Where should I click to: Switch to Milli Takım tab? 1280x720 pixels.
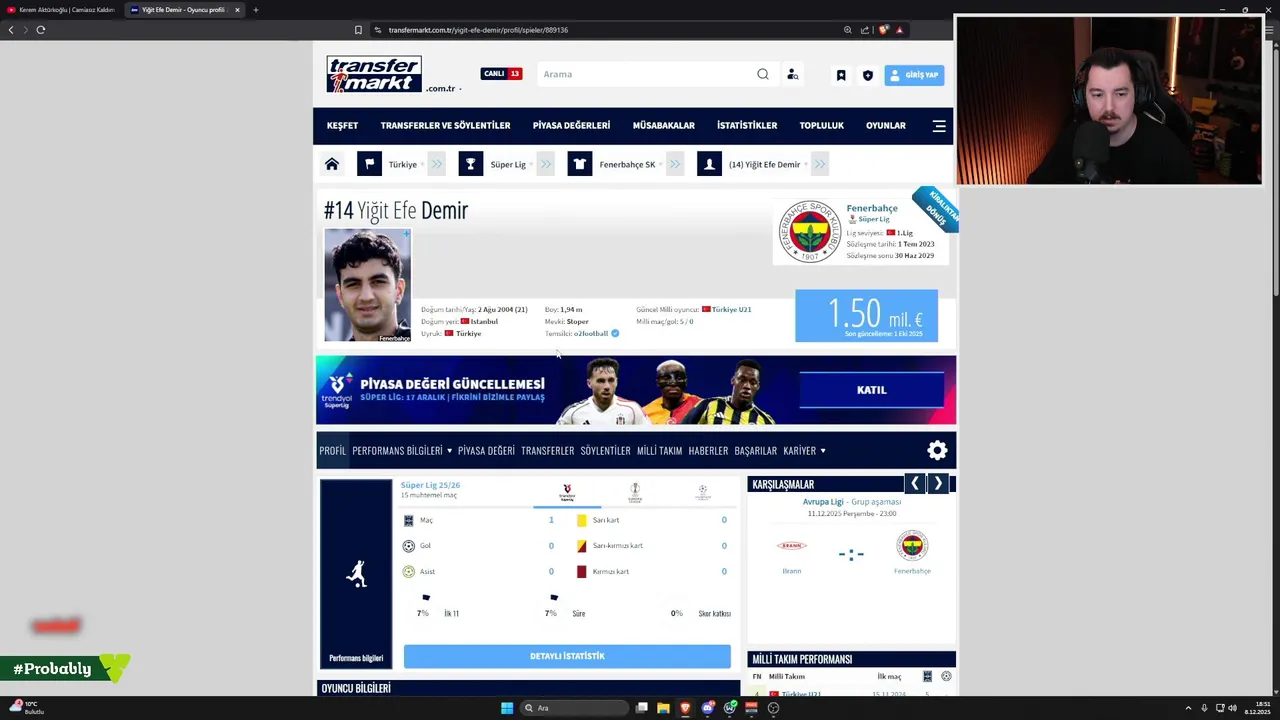659,451
